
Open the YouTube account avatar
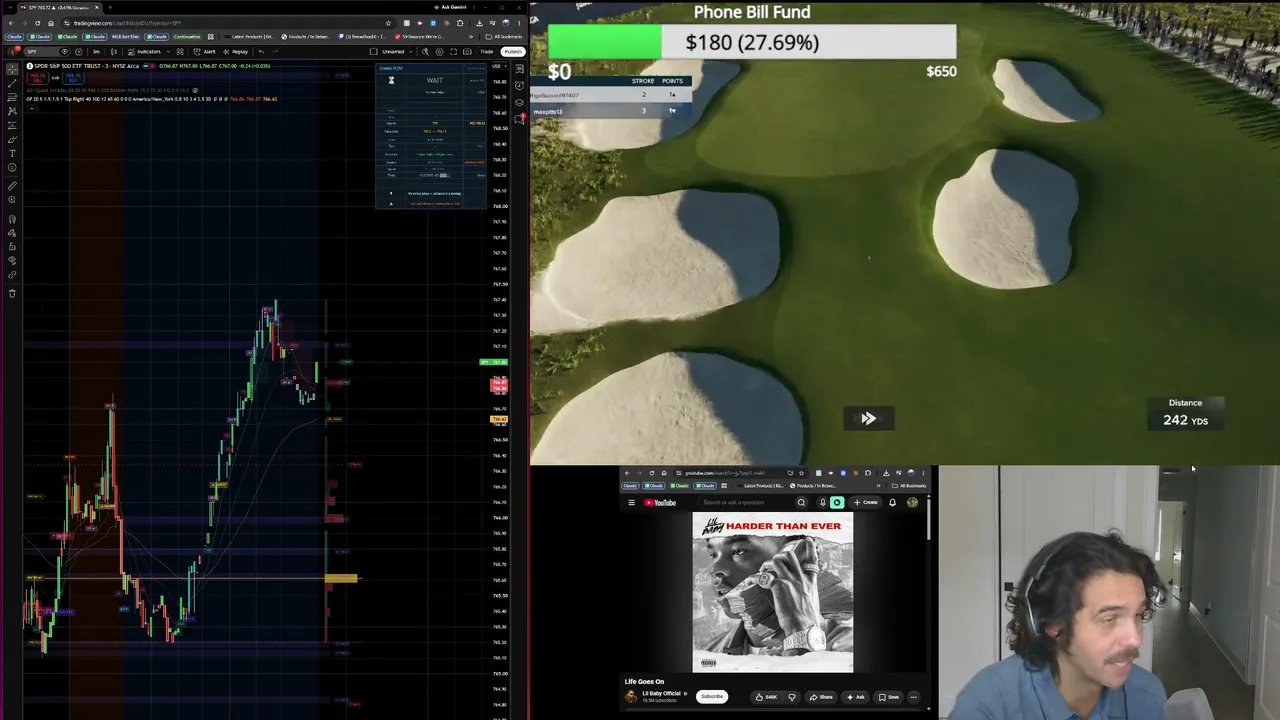point(912,503)
